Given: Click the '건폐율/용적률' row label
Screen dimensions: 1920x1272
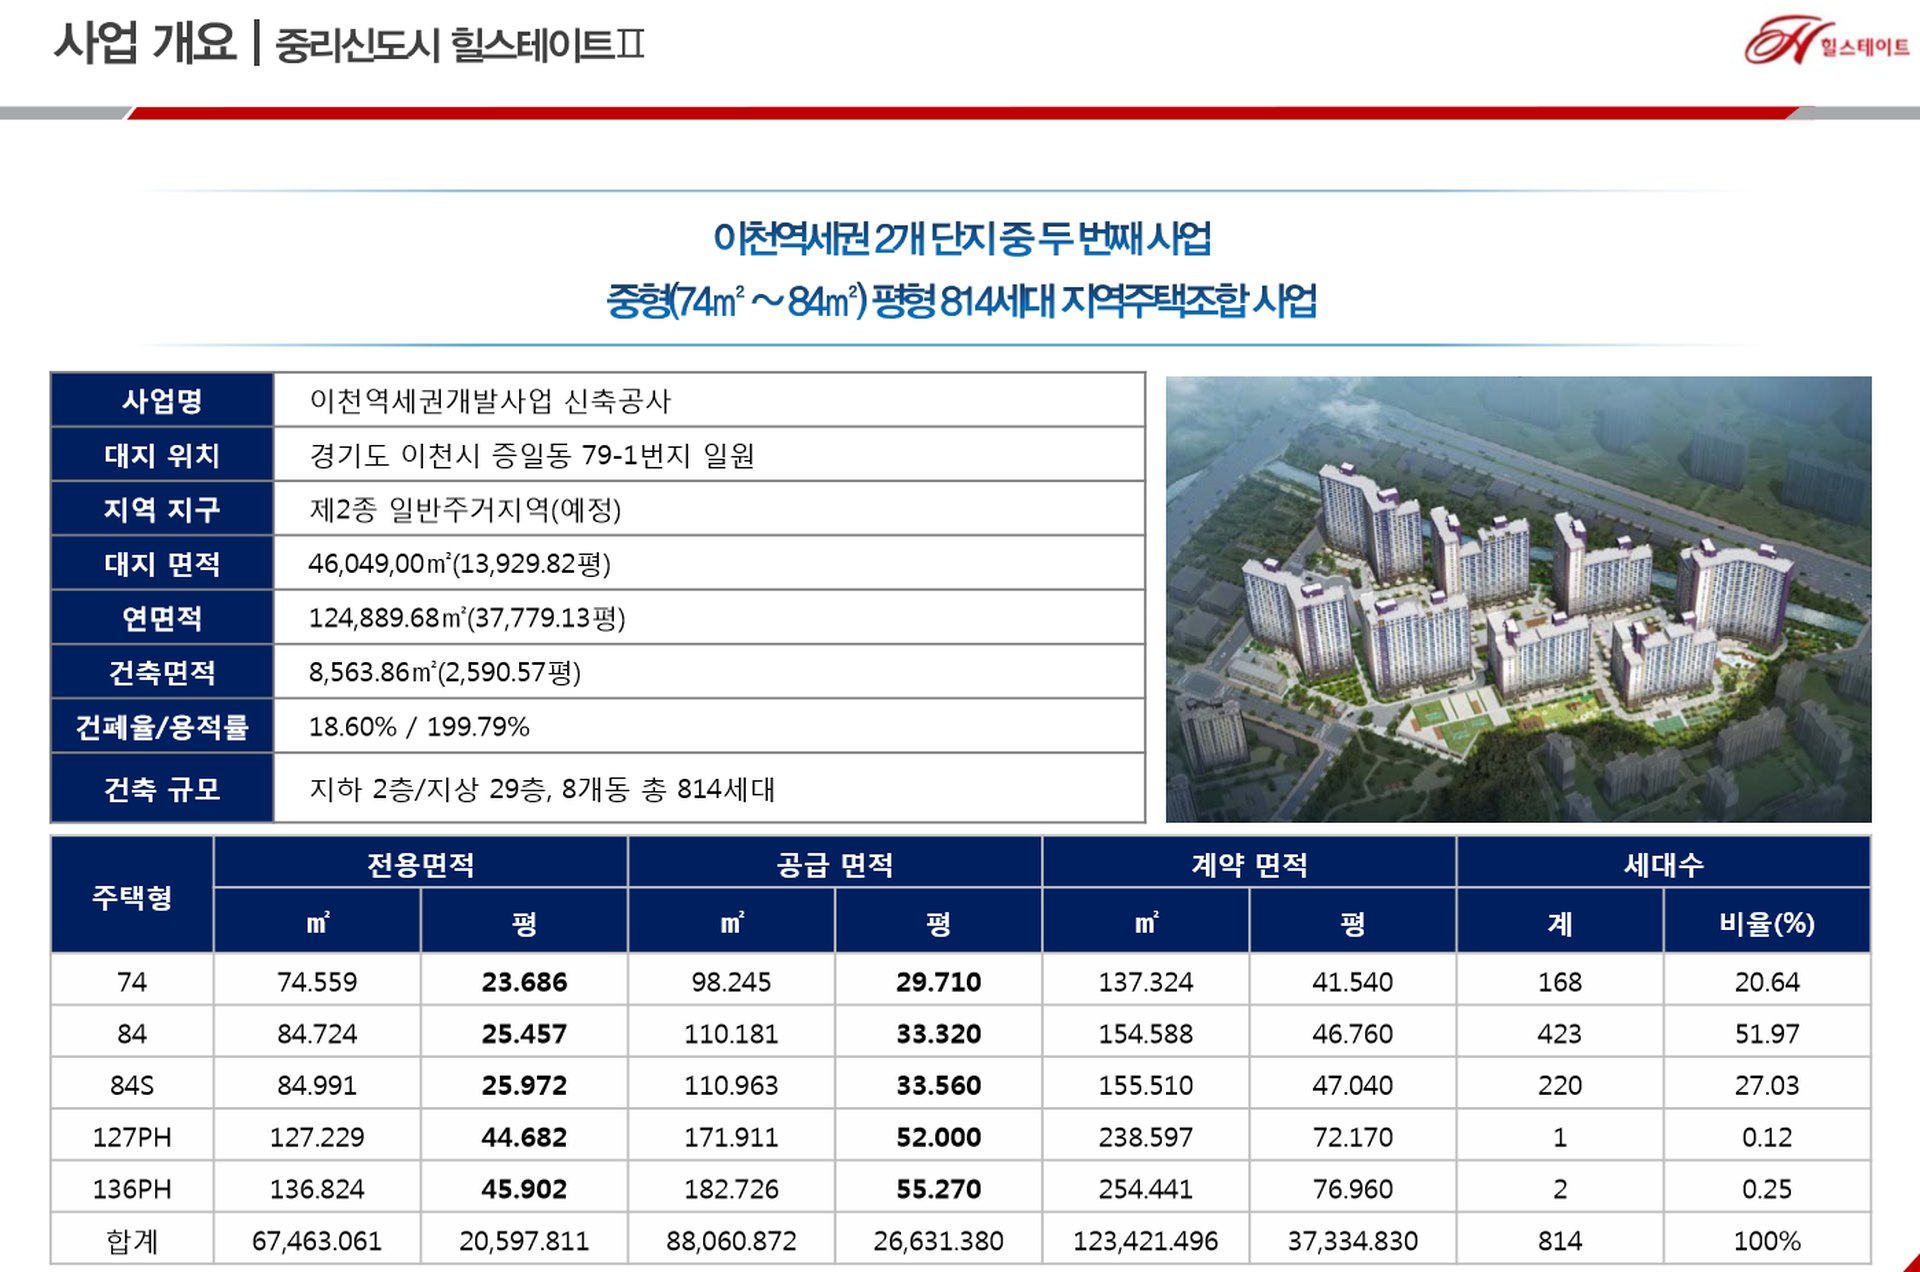Looking at the screenshot, I should (x=162, y=727).
